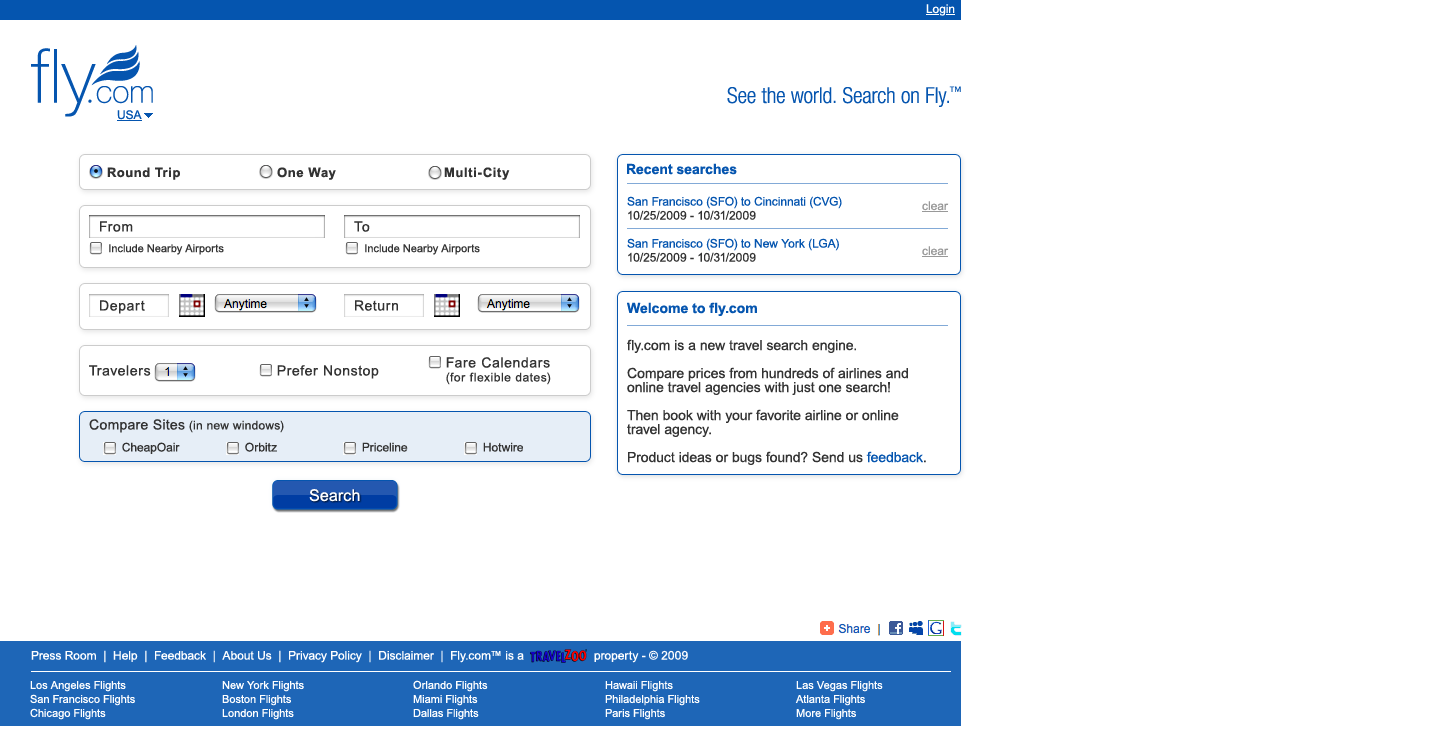Open Help in the footer
1440x742 pixels.
[125, 656]
